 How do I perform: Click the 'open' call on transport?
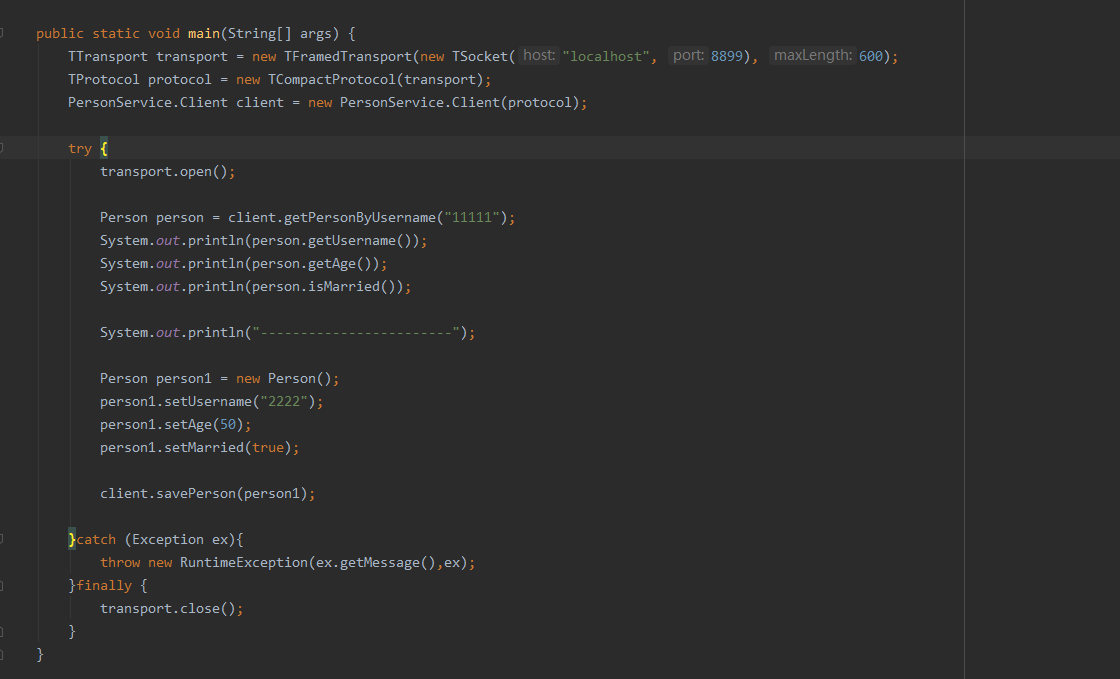(196, 171)
